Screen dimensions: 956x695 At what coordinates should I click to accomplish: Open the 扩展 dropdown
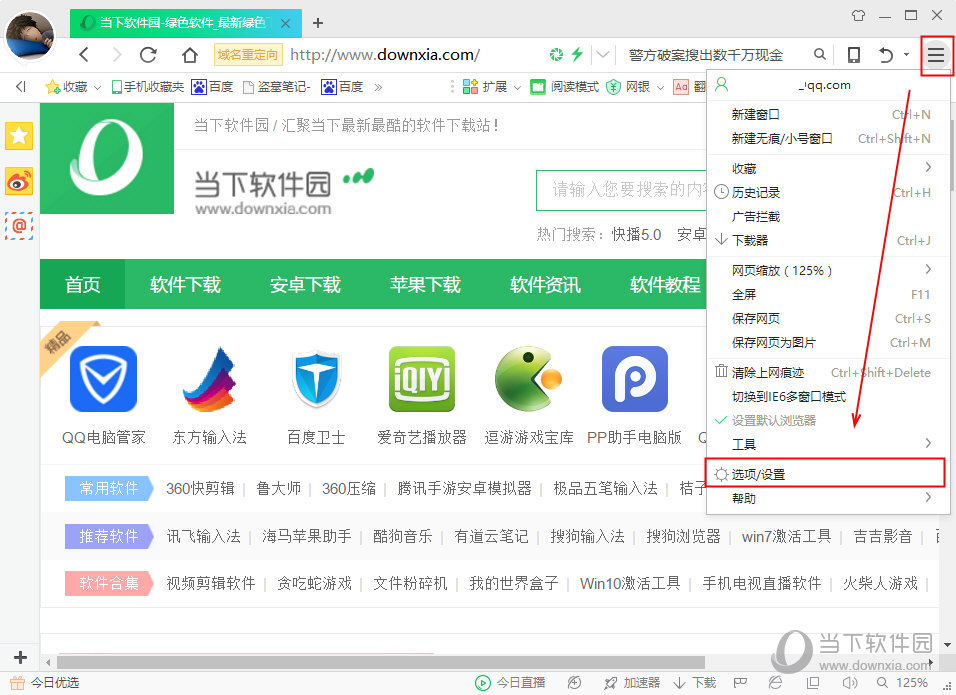click(x=493, y=87)
